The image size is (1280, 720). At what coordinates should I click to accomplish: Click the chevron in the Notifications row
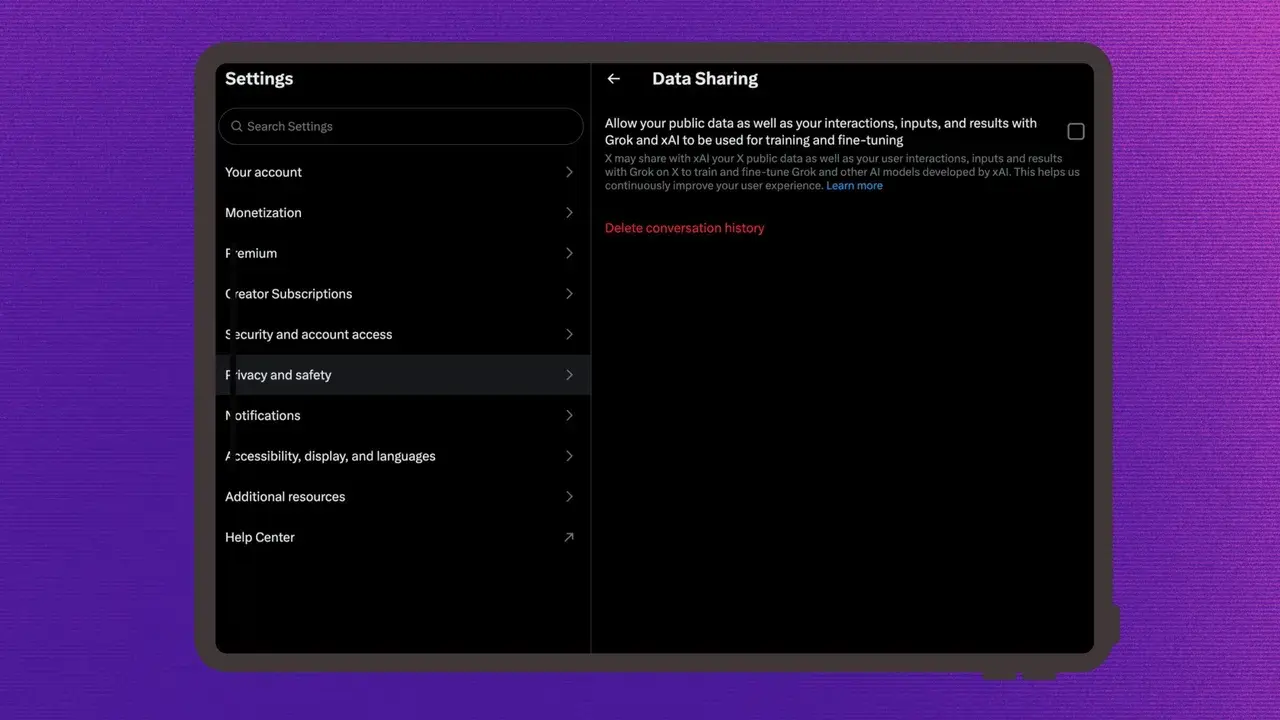569,415
